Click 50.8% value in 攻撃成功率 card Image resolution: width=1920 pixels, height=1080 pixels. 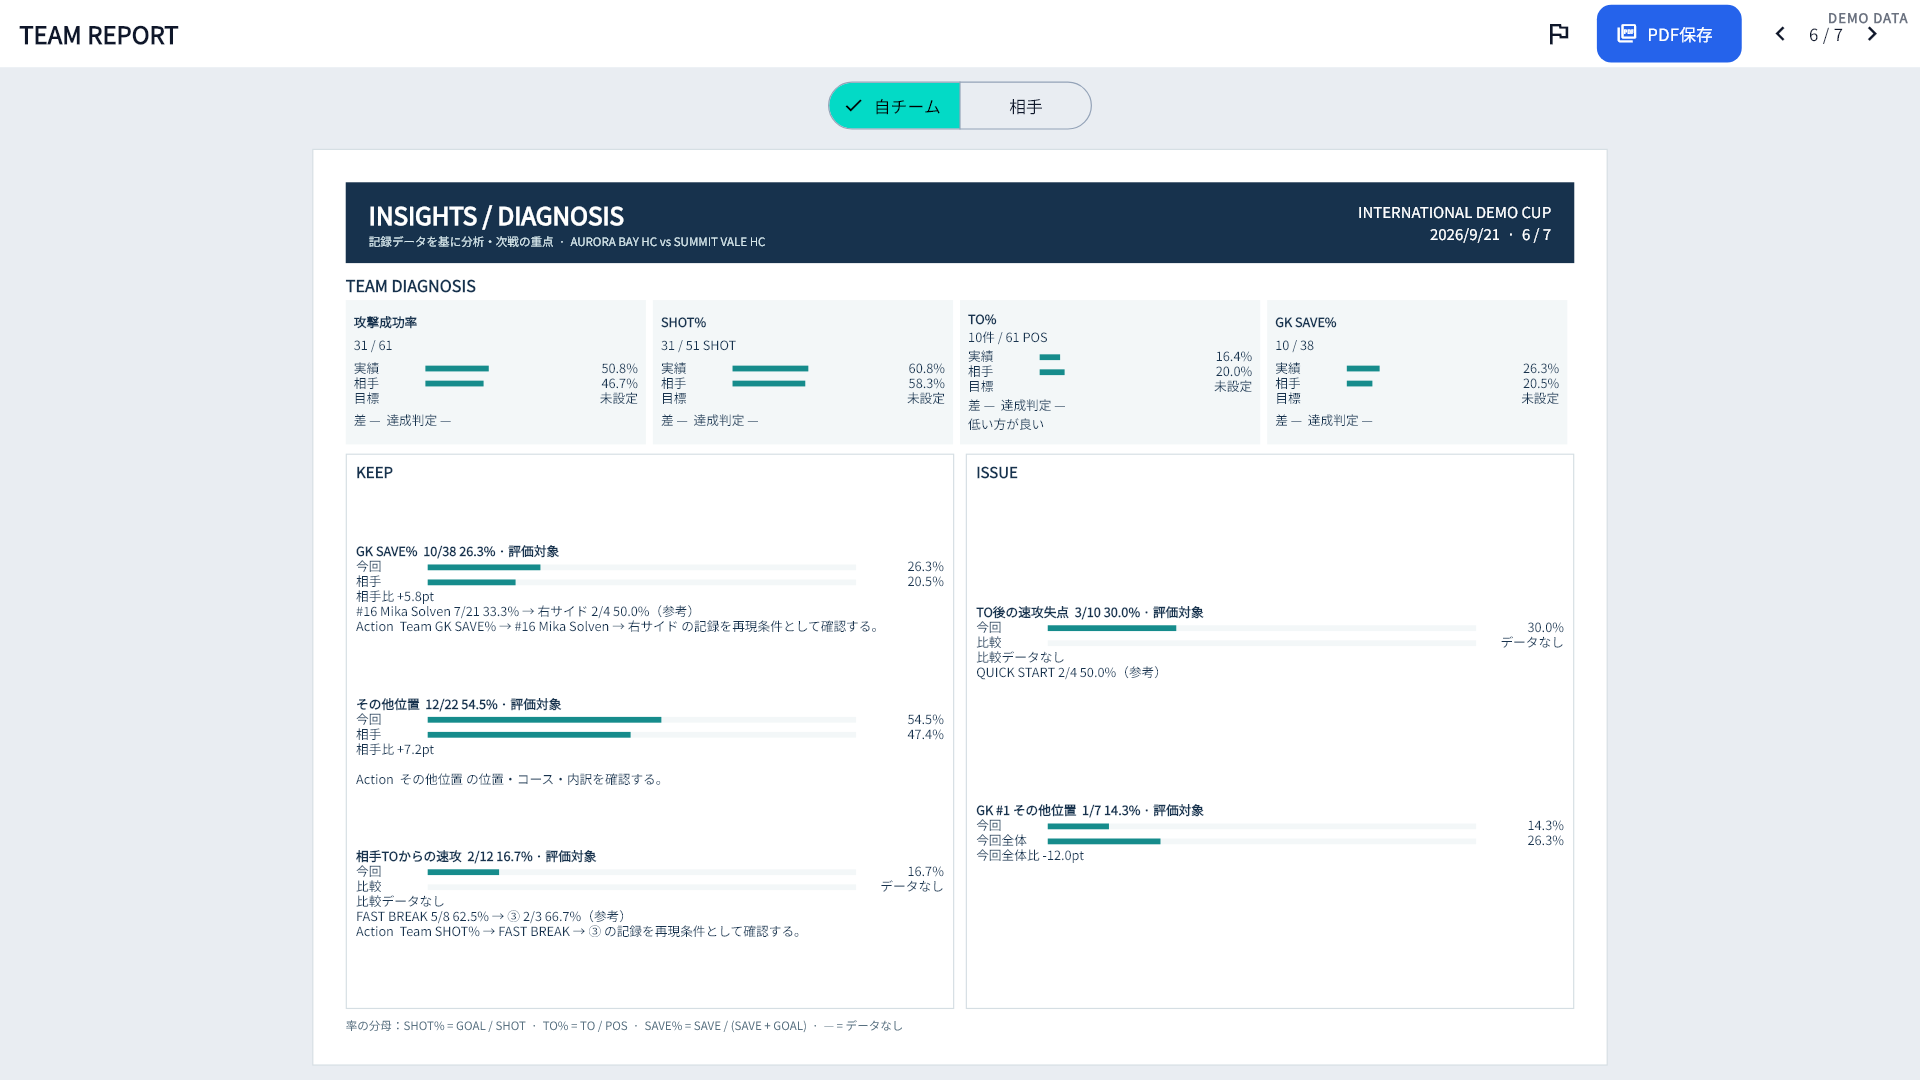coord(619,368)
